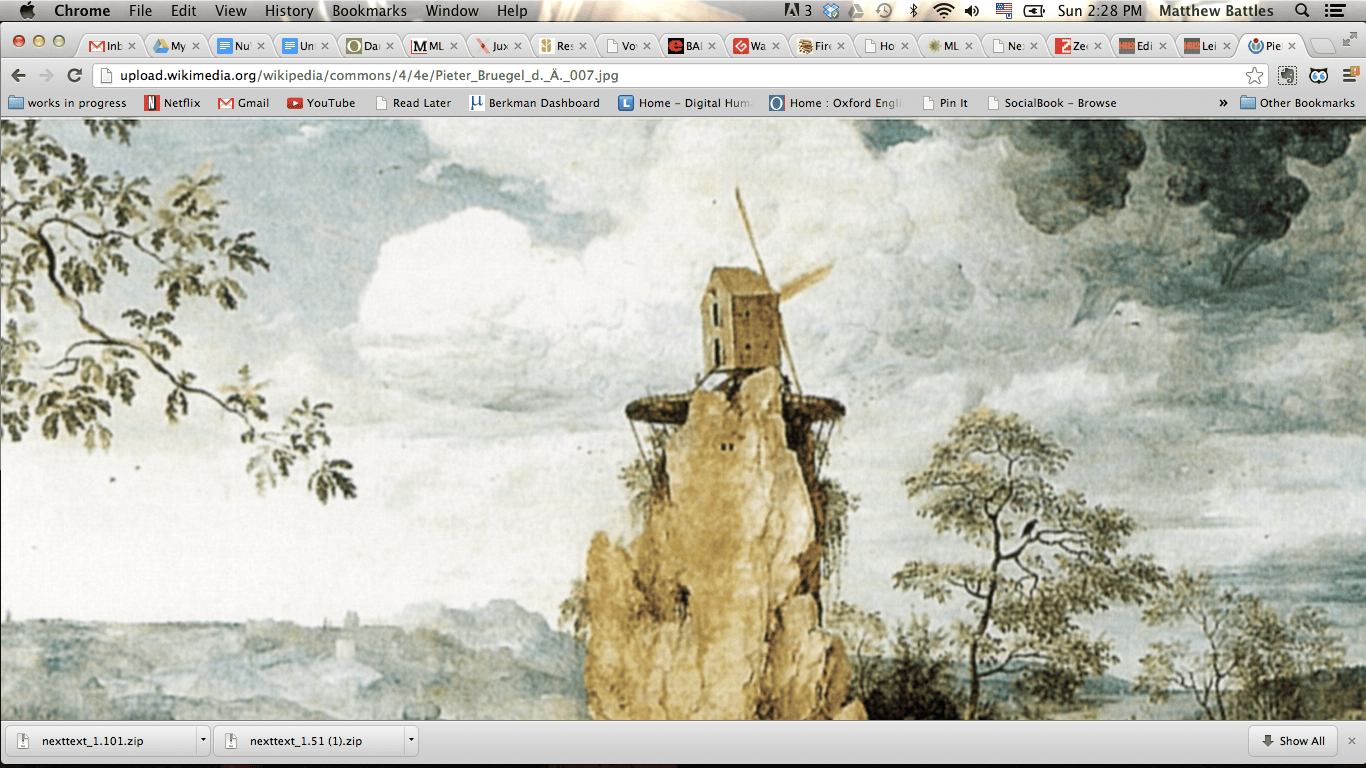The image size is (1366, 768).
Task: Expand options for nexttext_1.51 (1).zip download
Action: pyautogui.click(x=411, y=741)
